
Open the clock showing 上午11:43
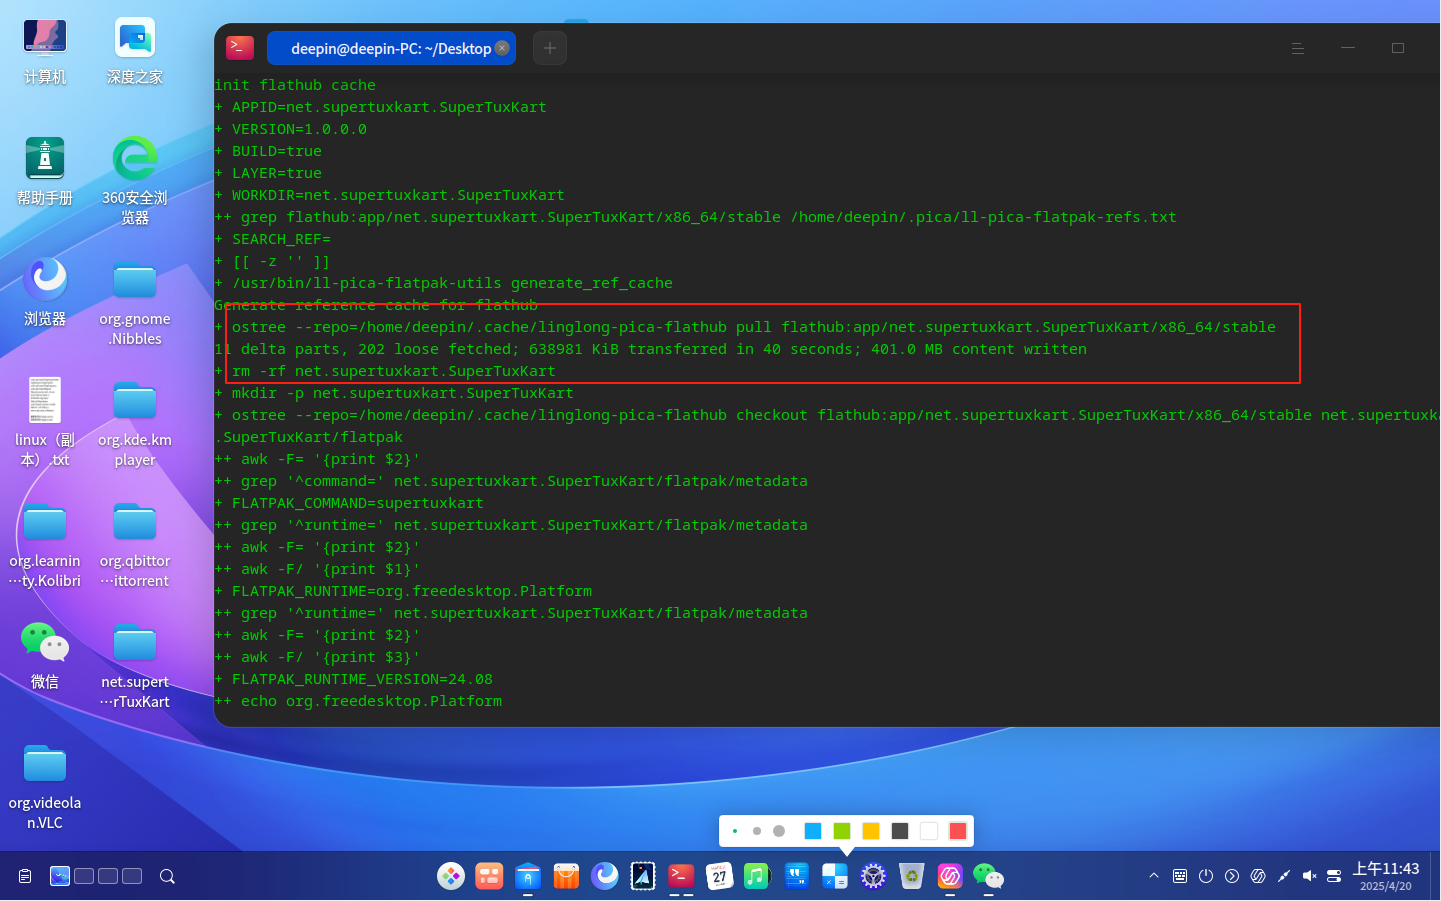pyautogui.click(x=1386, y=876)
